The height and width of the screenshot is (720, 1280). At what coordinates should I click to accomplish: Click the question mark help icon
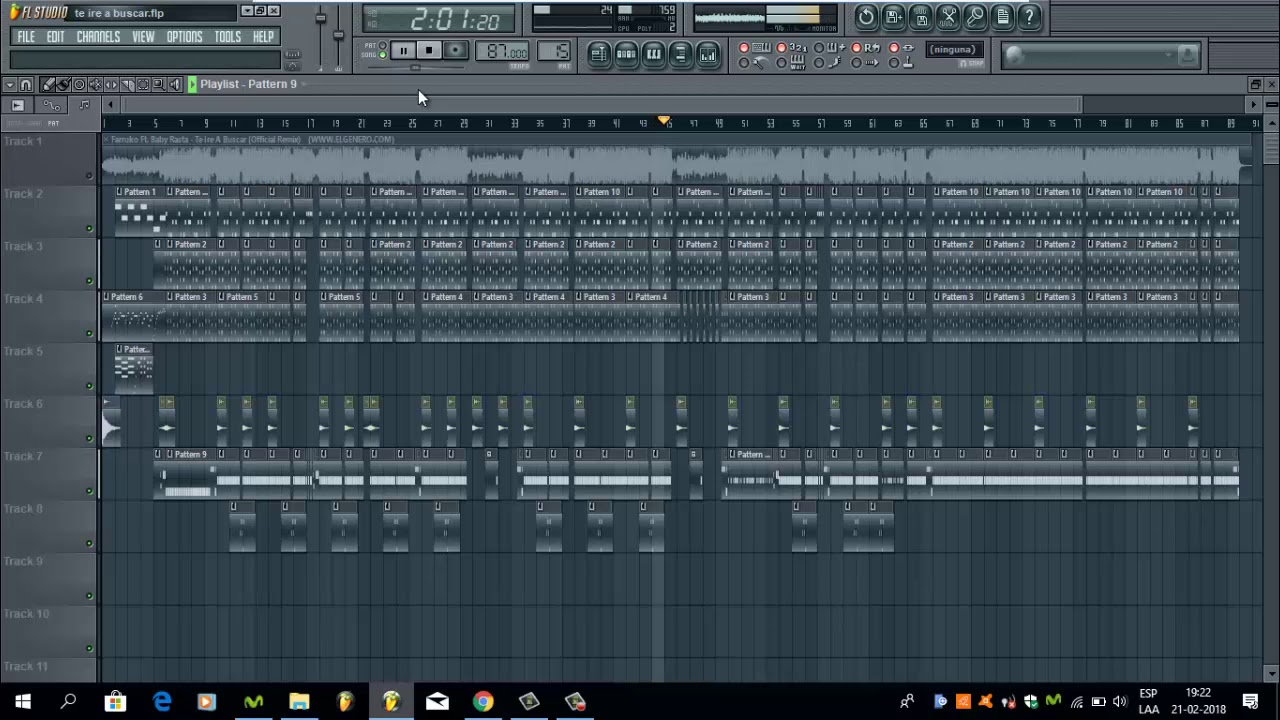1029,17
